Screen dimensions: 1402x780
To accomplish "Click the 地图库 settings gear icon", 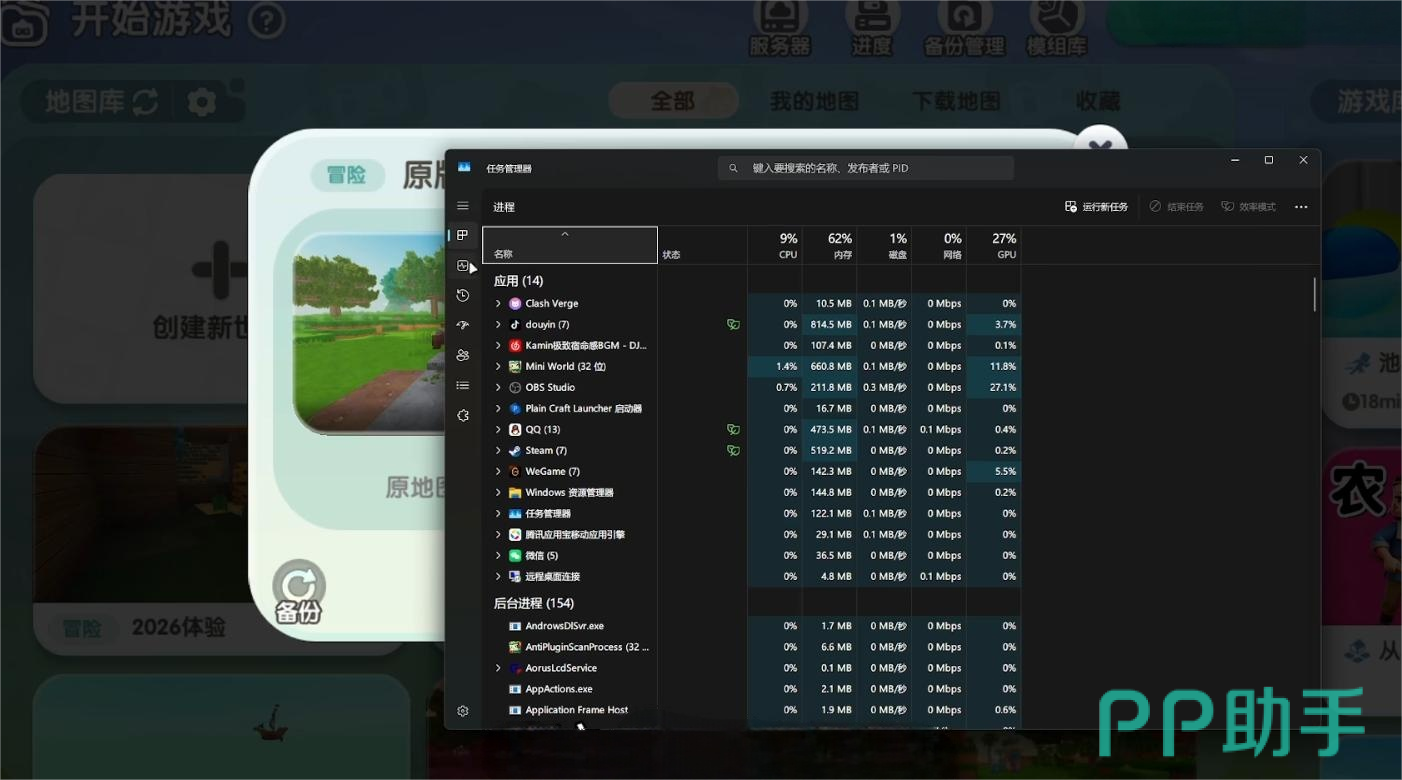I will [202, 102].
